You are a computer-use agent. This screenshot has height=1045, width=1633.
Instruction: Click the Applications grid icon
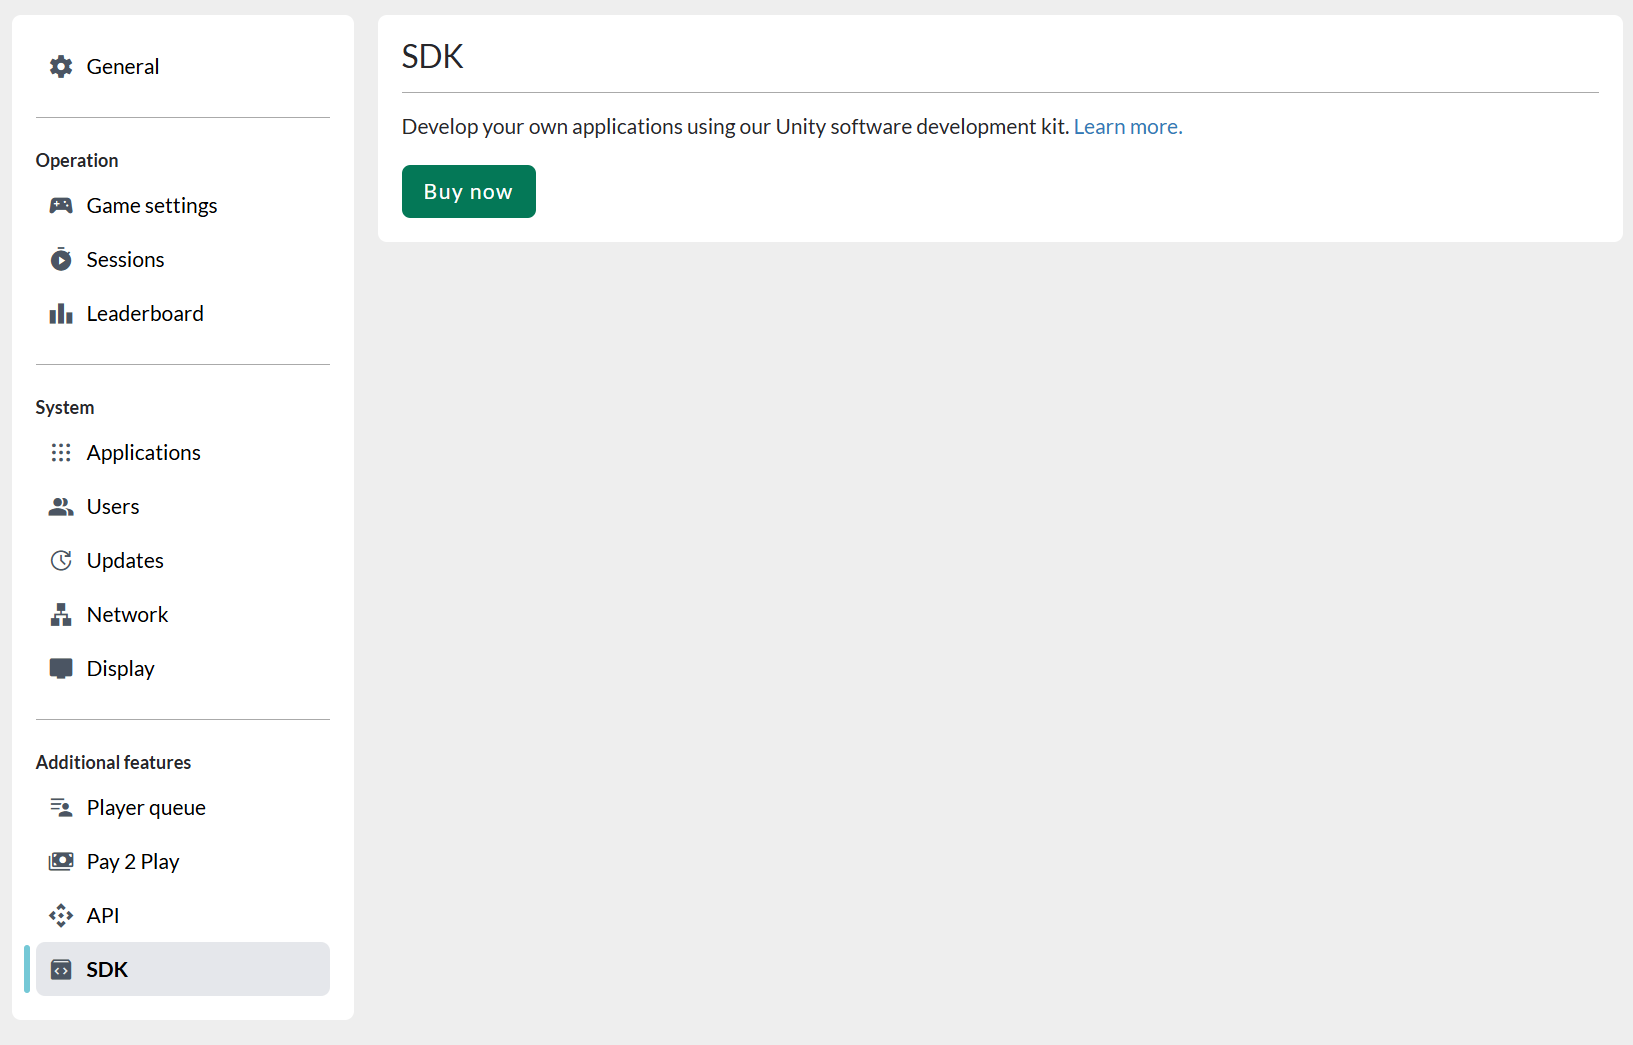61,452
